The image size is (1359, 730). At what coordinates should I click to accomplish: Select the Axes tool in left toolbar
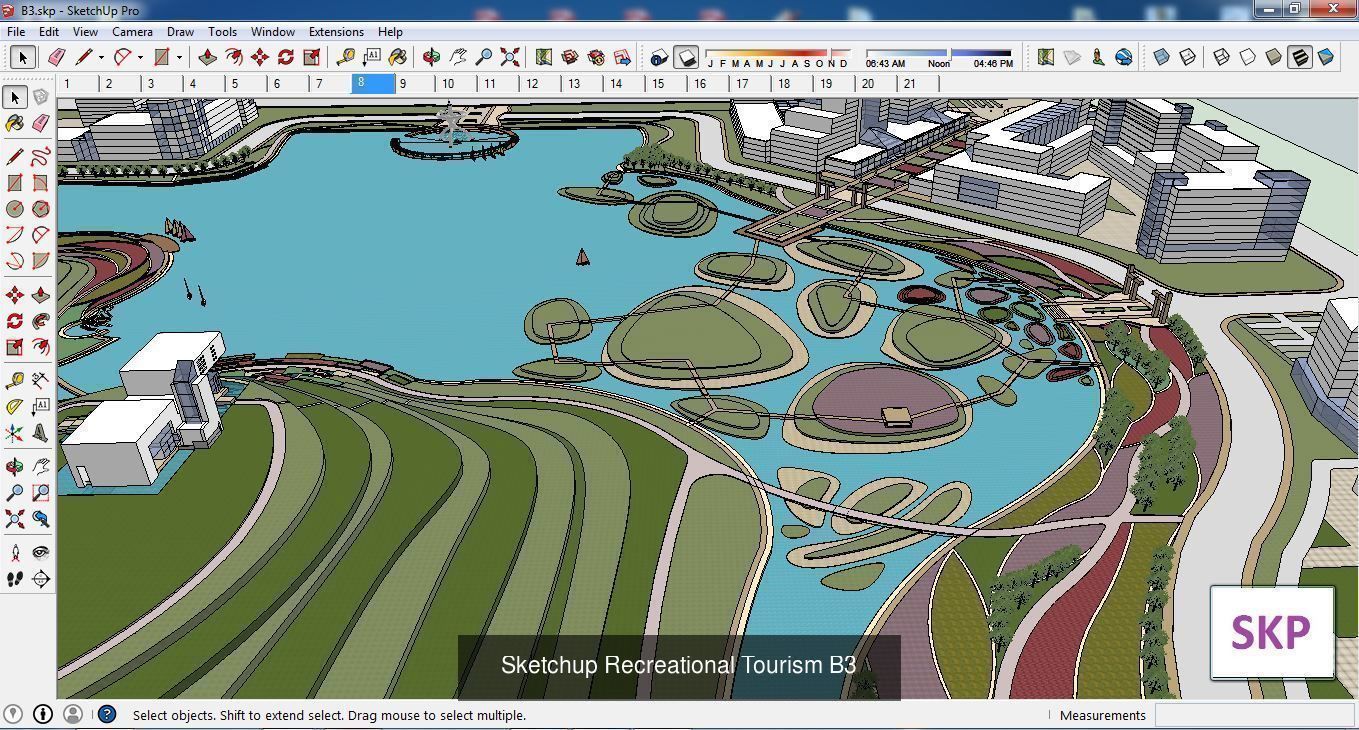(15, 432)
